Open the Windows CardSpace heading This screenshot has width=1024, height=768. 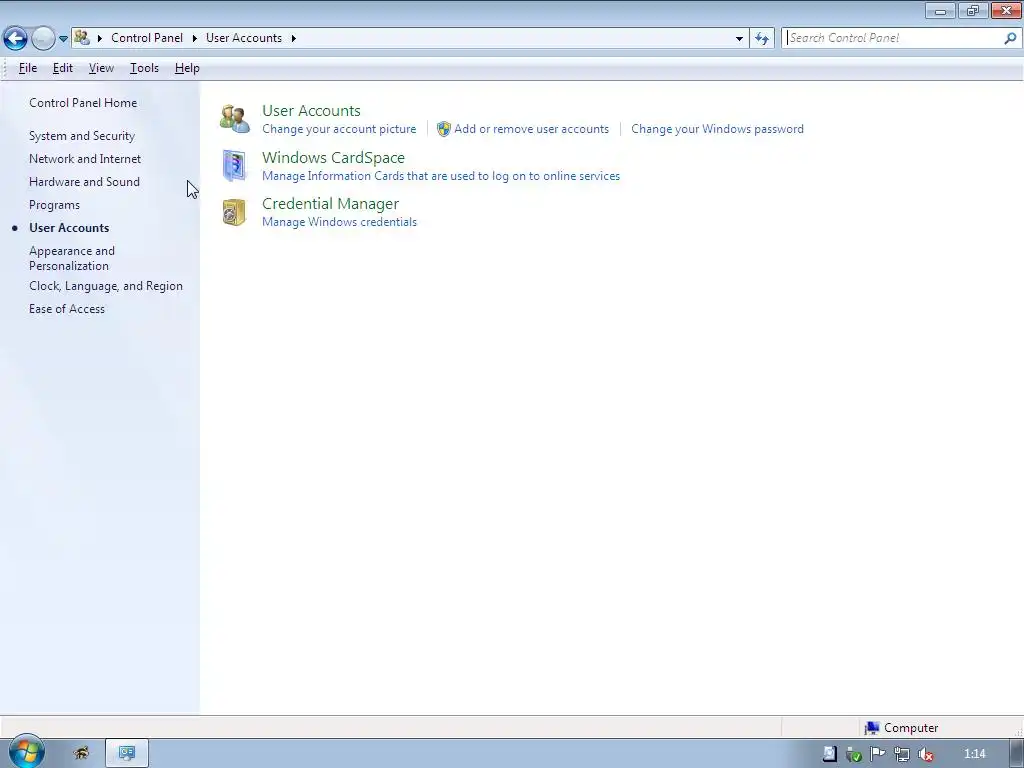(333, 157)
